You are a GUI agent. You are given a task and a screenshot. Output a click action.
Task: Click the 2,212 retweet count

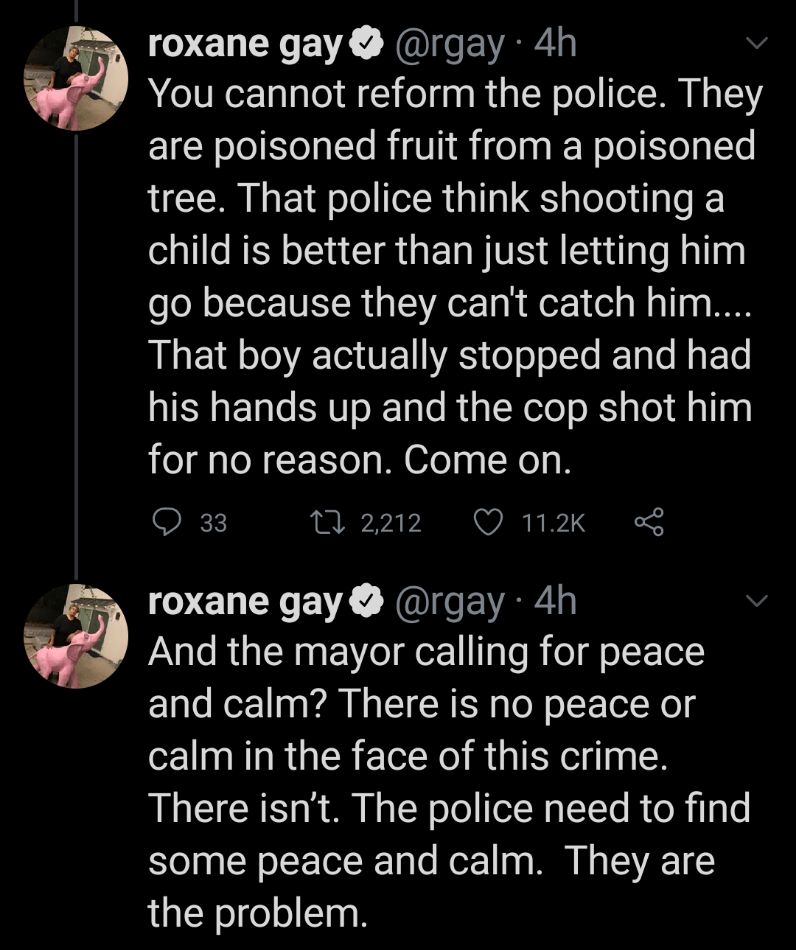click(x=390, y=522)
